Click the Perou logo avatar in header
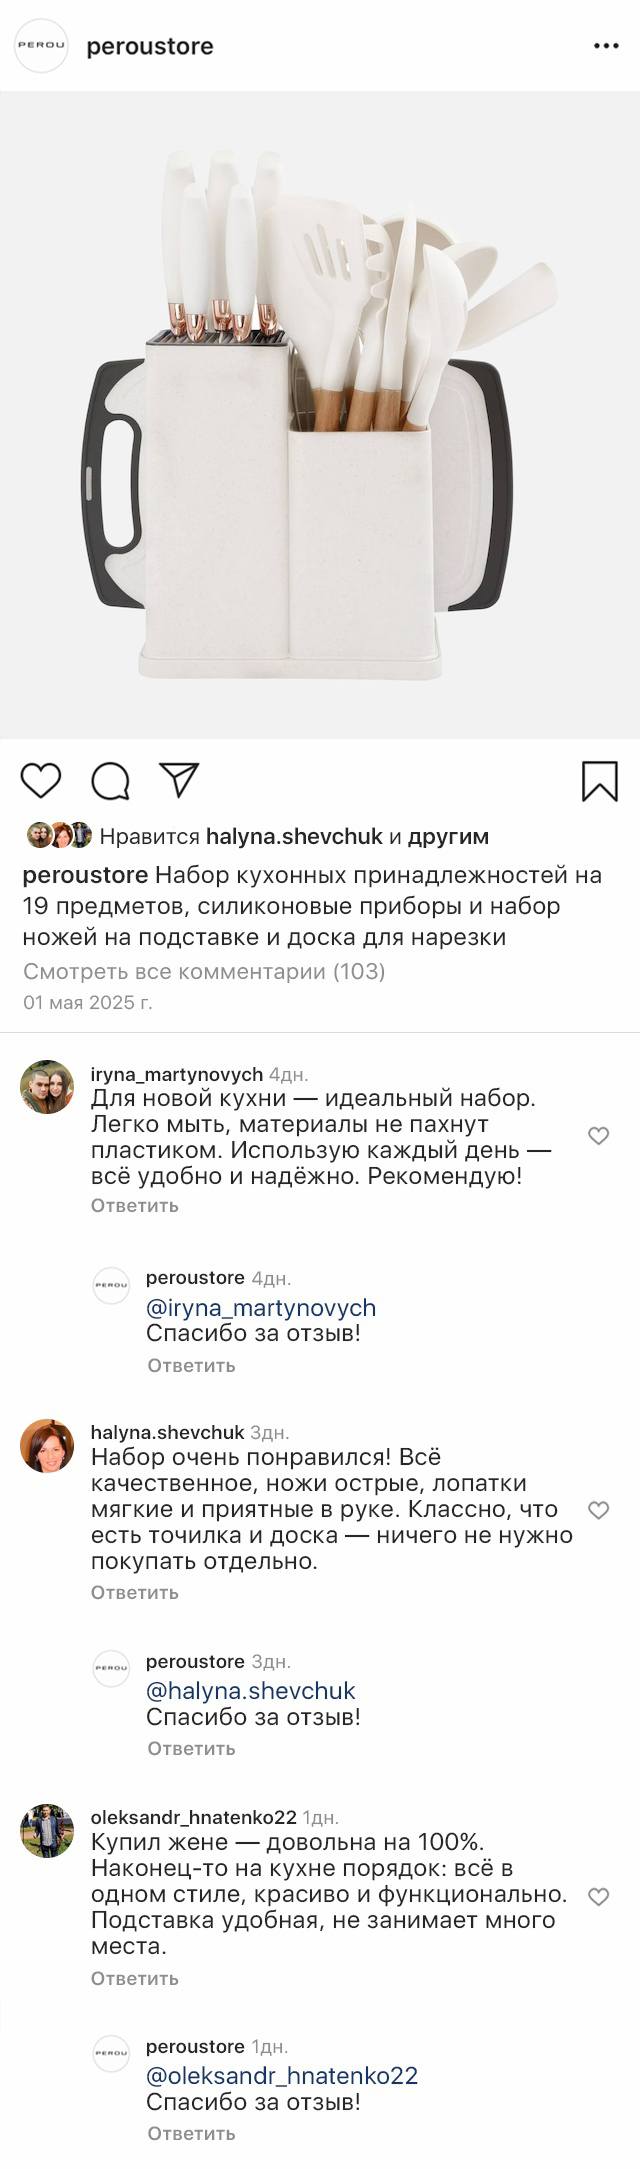This screenshot has height=2169, width=640. point(41,46)
